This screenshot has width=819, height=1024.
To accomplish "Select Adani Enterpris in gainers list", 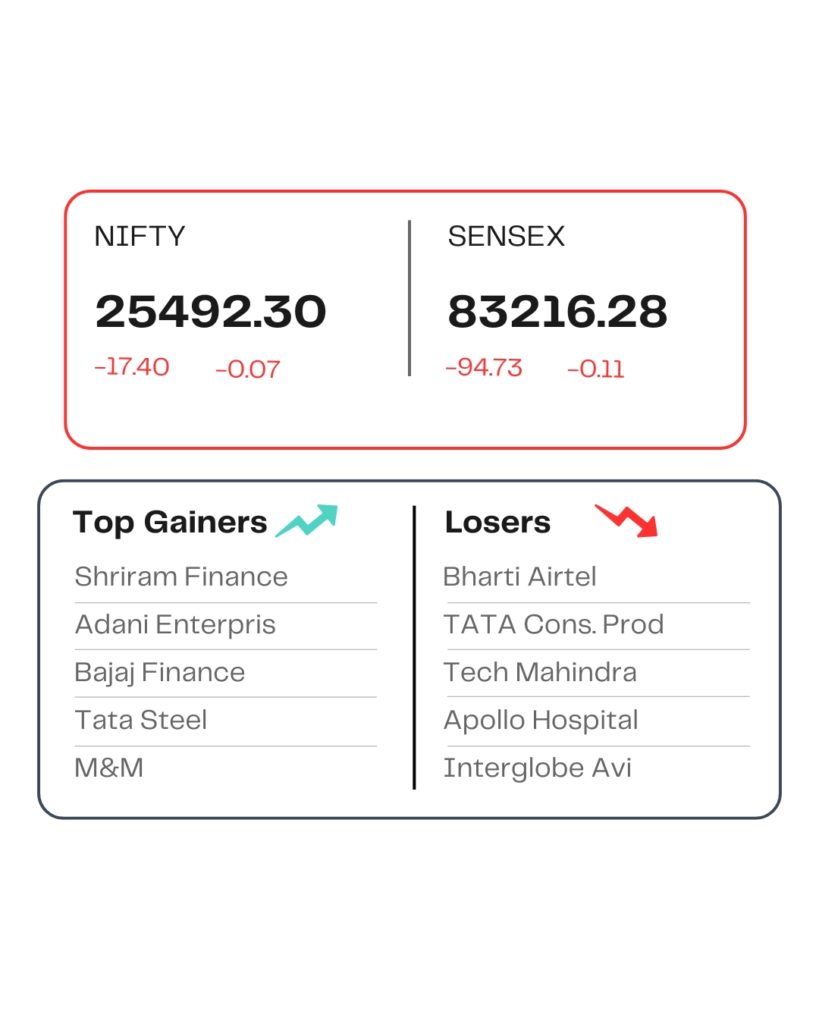I will tap(175, 625).
